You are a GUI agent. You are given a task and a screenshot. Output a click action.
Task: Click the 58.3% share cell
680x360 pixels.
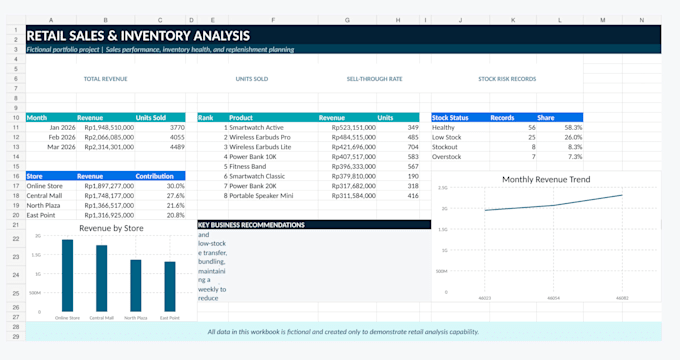click(x=560, y=128)
